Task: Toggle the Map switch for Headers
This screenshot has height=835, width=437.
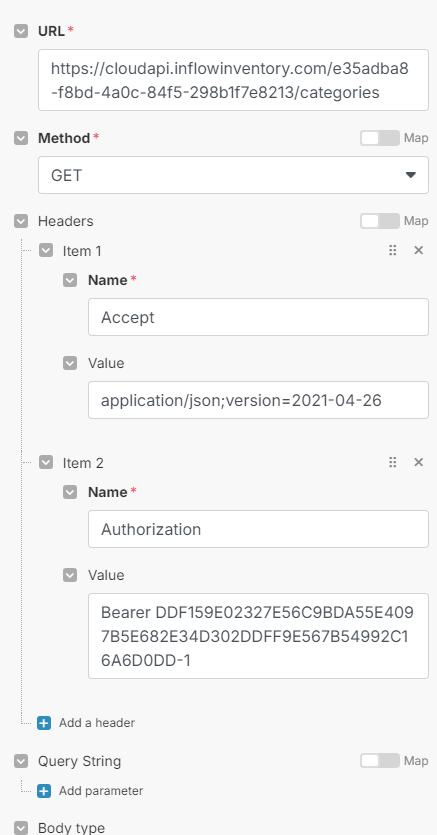Action: coord(380,220)
